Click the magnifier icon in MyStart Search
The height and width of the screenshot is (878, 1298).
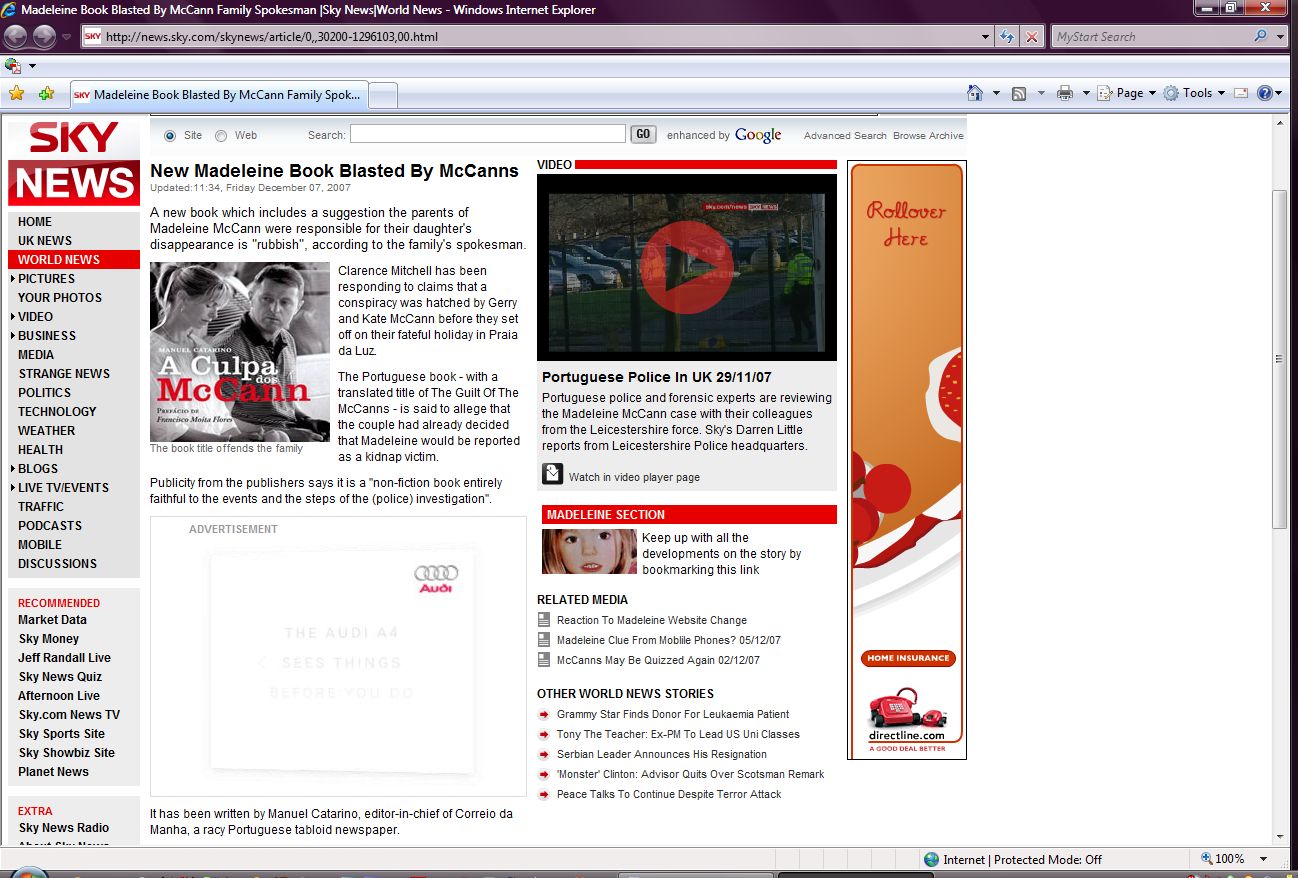pyautogui.click(x=1260, y=37)
